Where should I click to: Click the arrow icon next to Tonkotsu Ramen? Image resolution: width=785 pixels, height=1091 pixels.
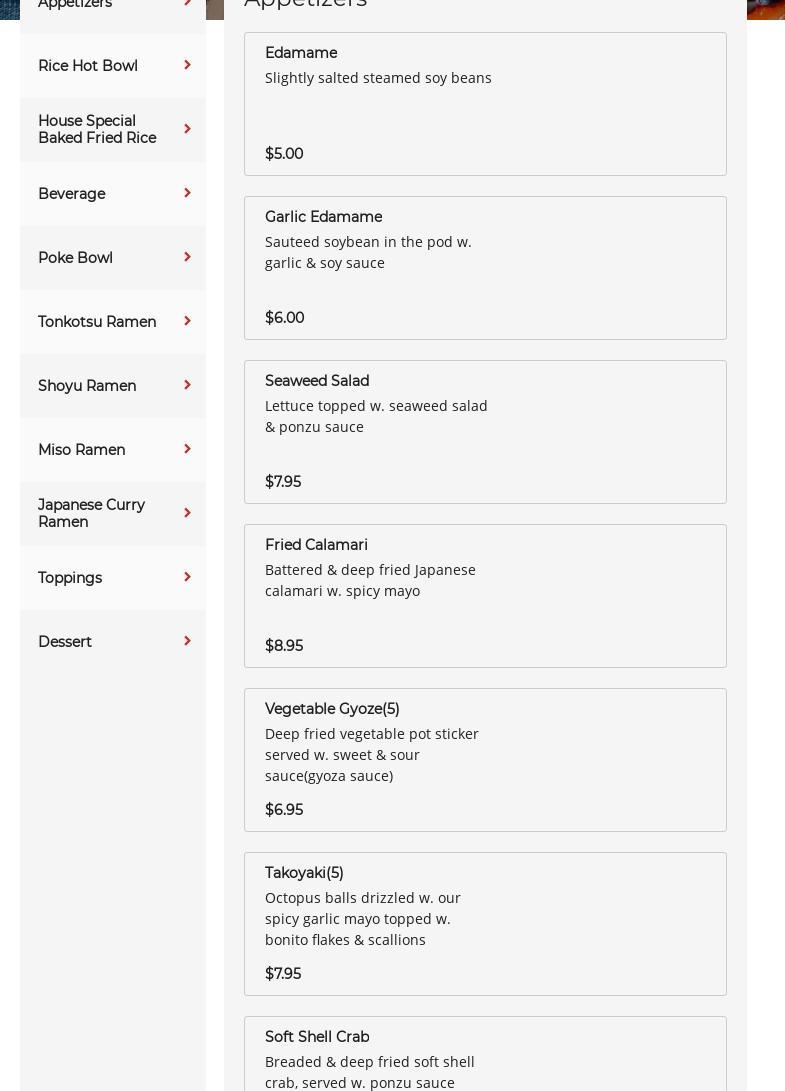click(187, 321)
